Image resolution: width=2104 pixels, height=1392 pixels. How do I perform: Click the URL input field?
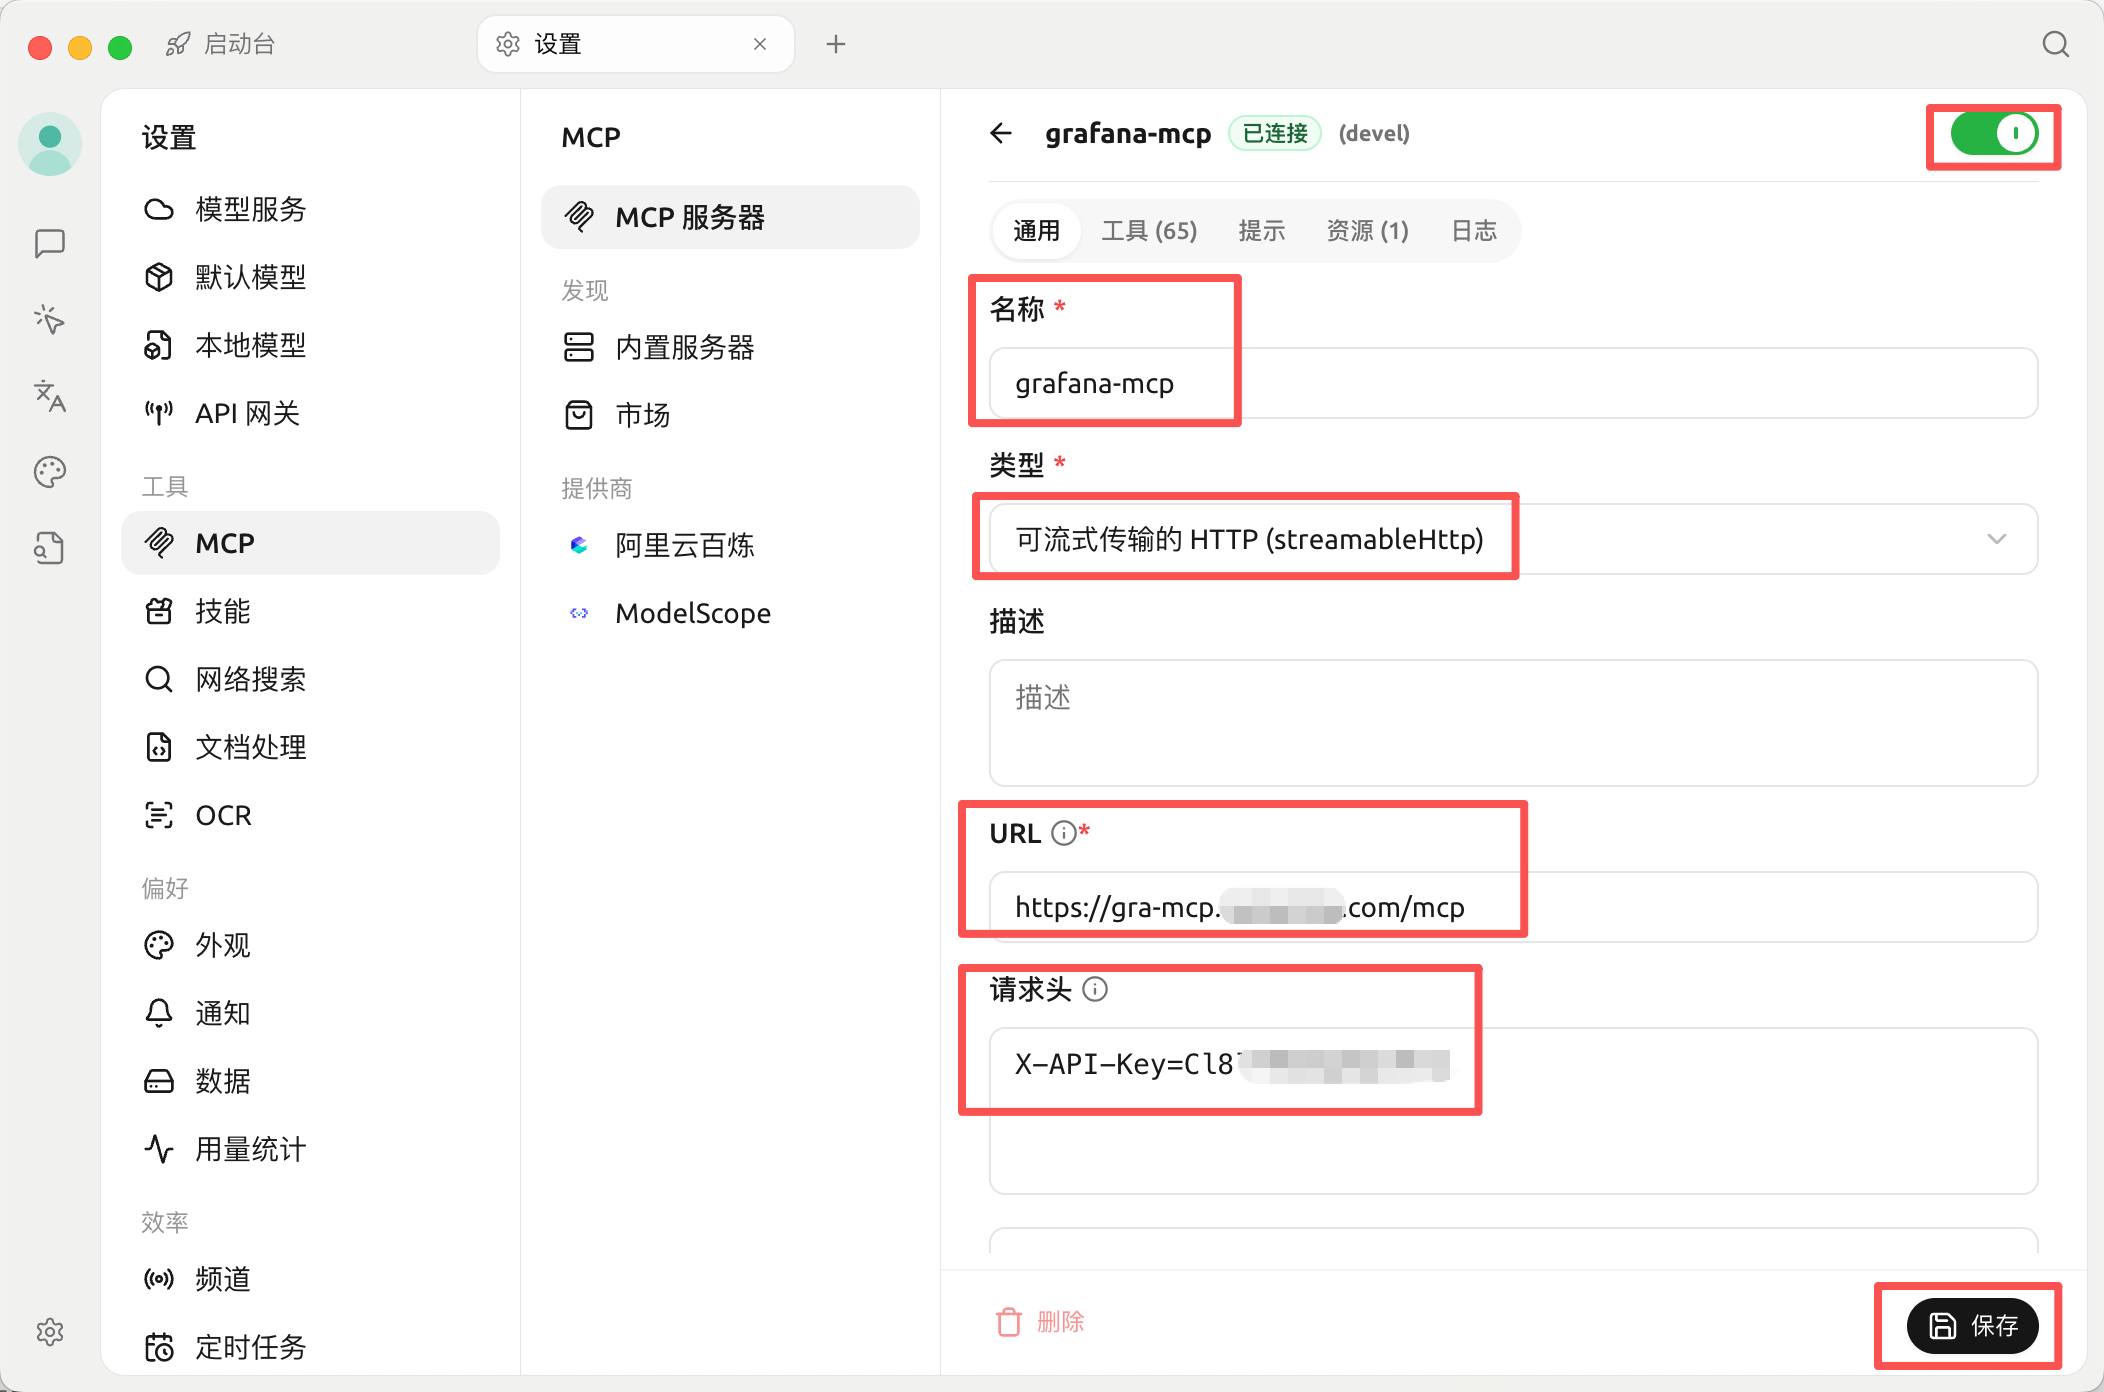(x=1513, y=907)
